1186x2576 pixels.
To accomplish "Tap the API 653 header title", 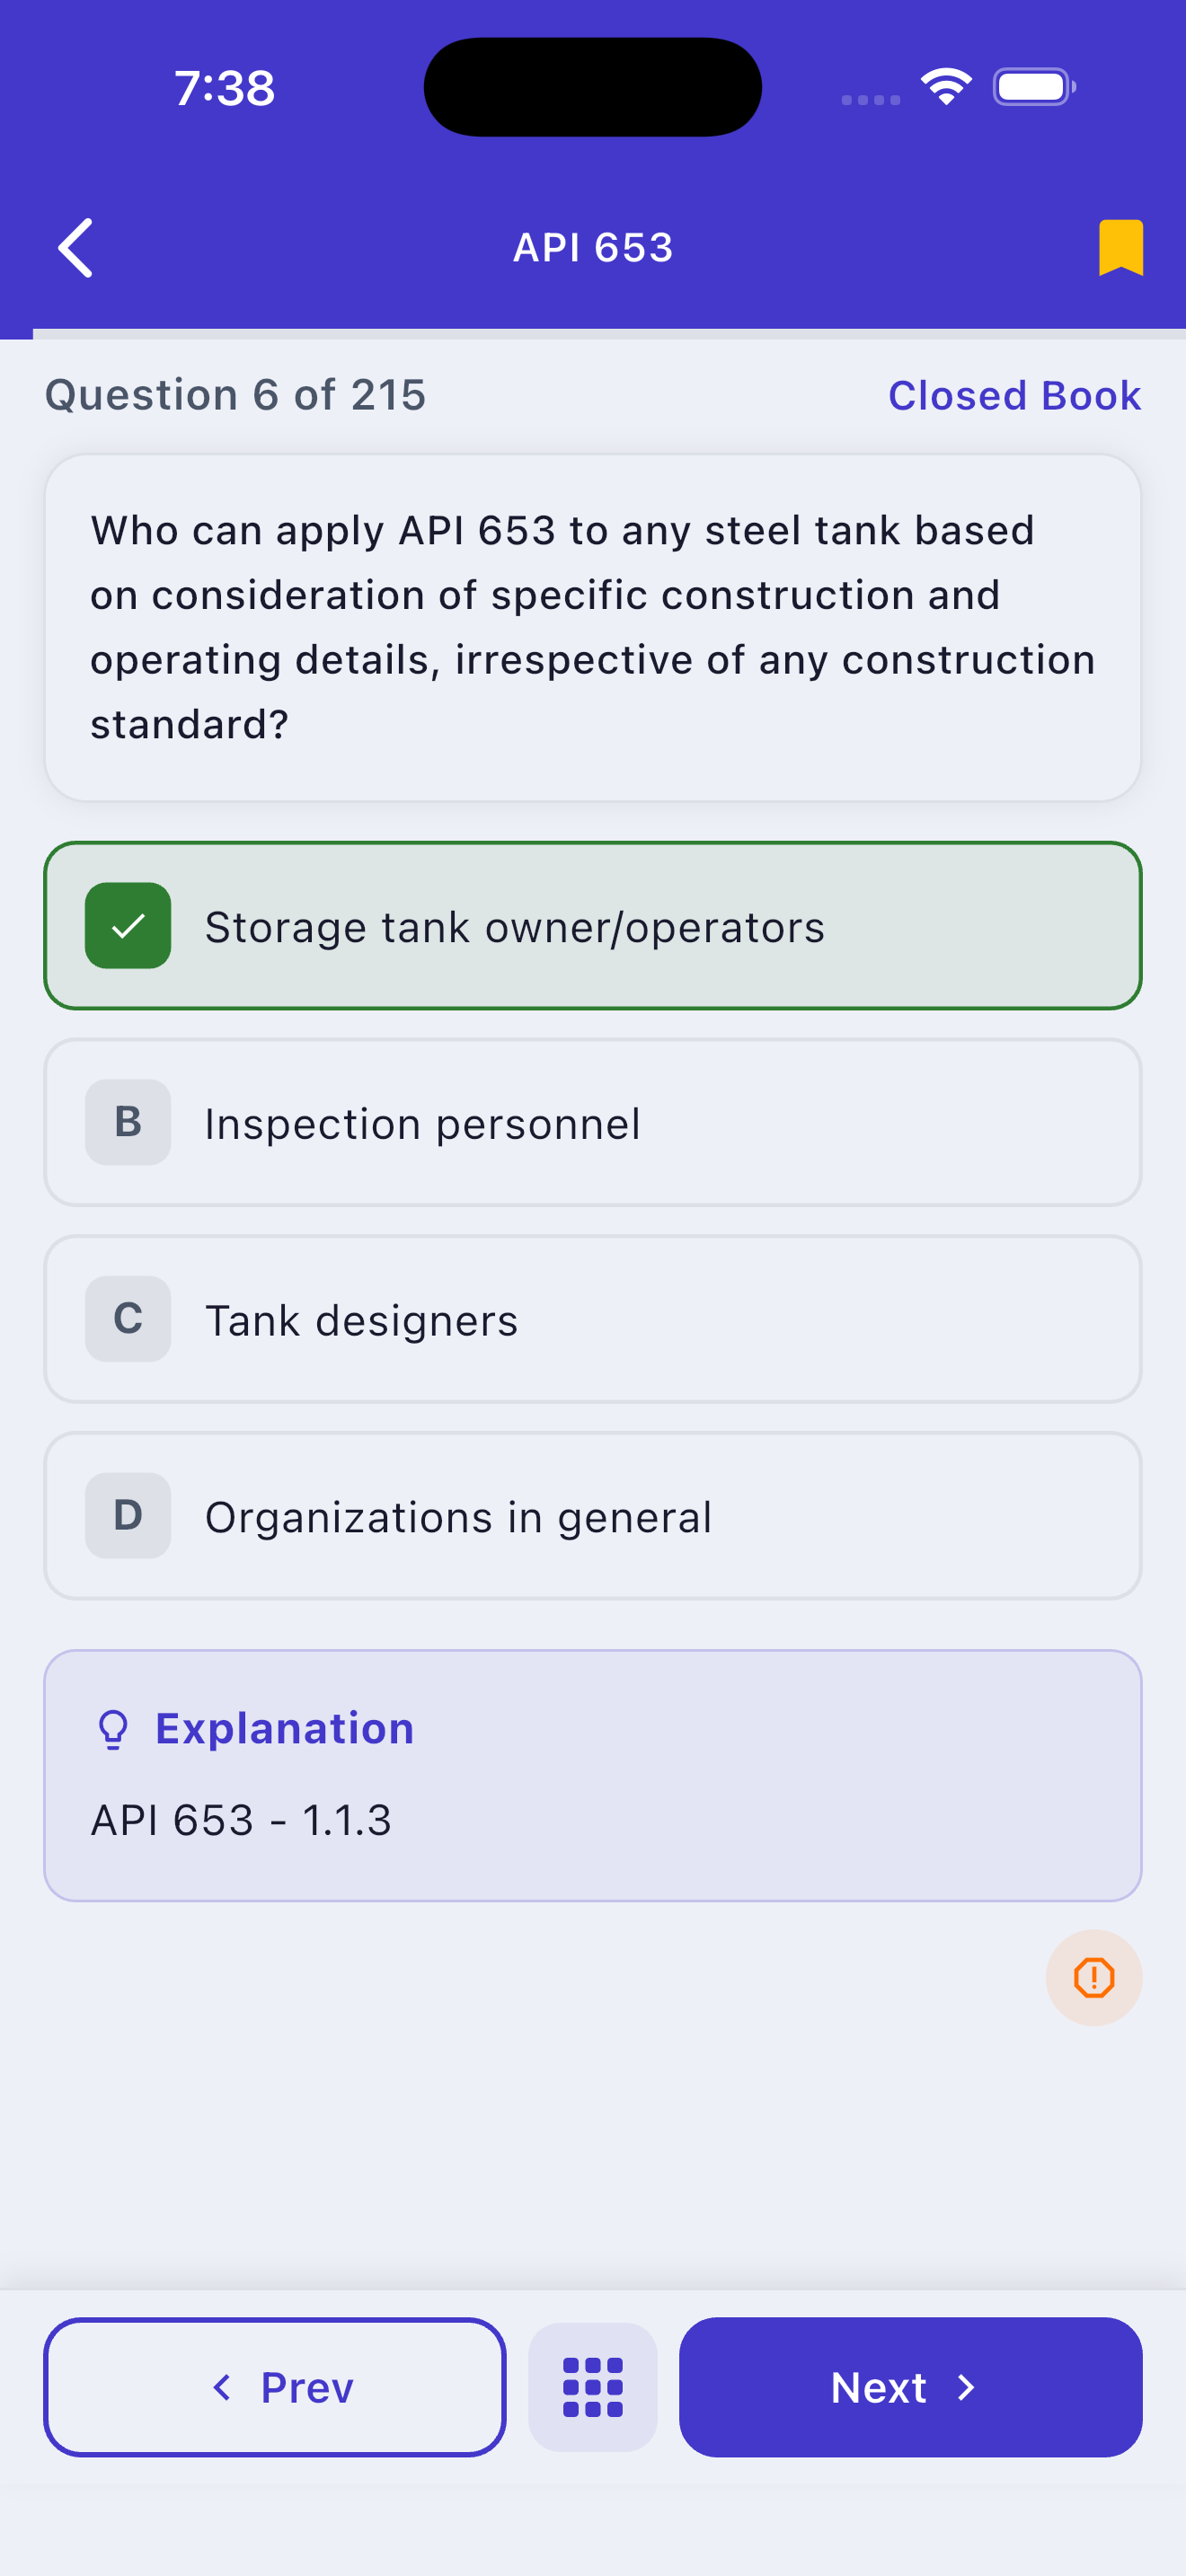I will 592,247.
